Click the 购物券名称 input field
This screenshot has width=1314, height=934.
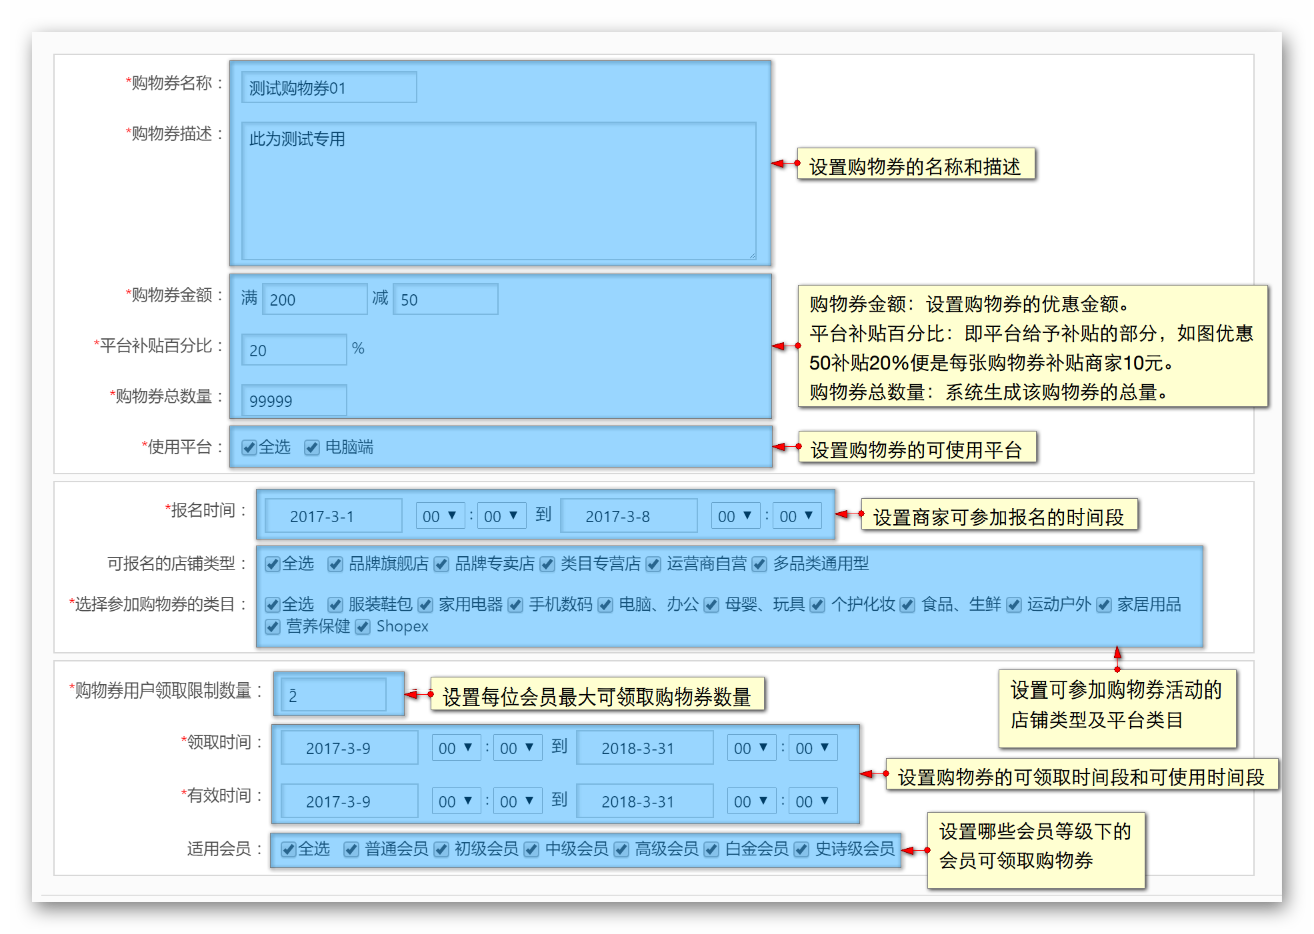pyautogui.click(x=329, y=87)
